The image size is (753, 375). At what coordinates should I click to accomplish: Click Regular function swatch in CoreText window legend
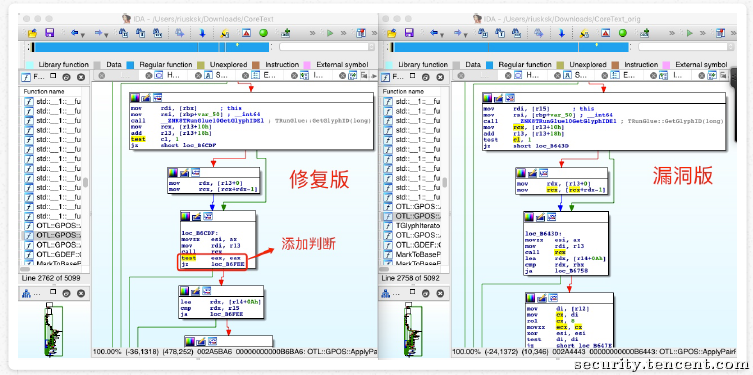coord(131,65)
